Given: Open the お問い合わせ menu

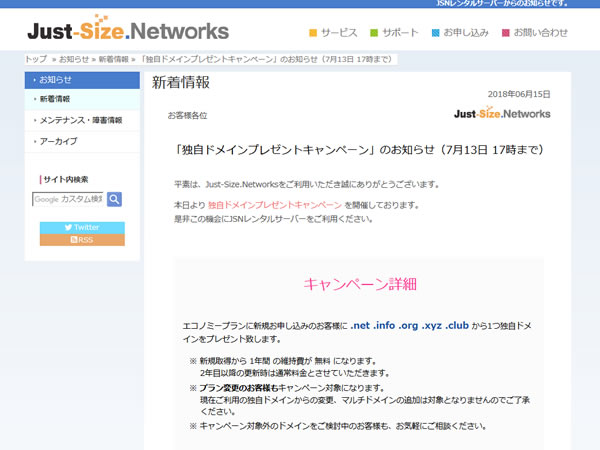Looking at the screenshot, I should [x=540, y=33].
